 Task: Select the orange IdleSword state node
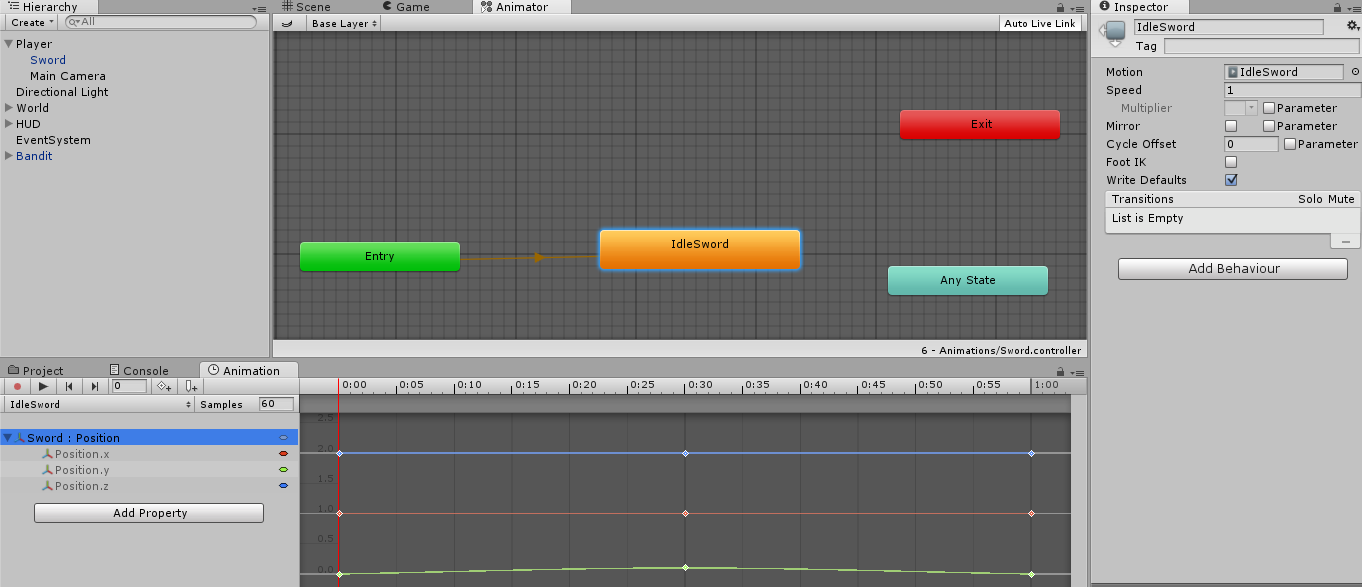point(700,249)
